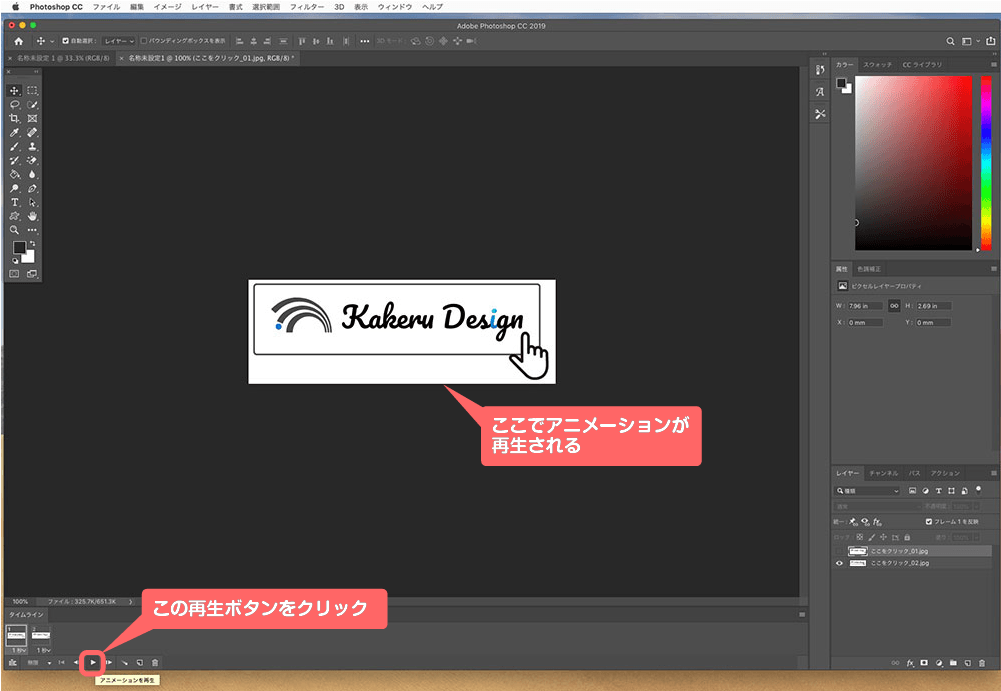Add layer style with fx icon
Screen dimensions: 1001x691
pyautogui.click(x=910, y=663)
